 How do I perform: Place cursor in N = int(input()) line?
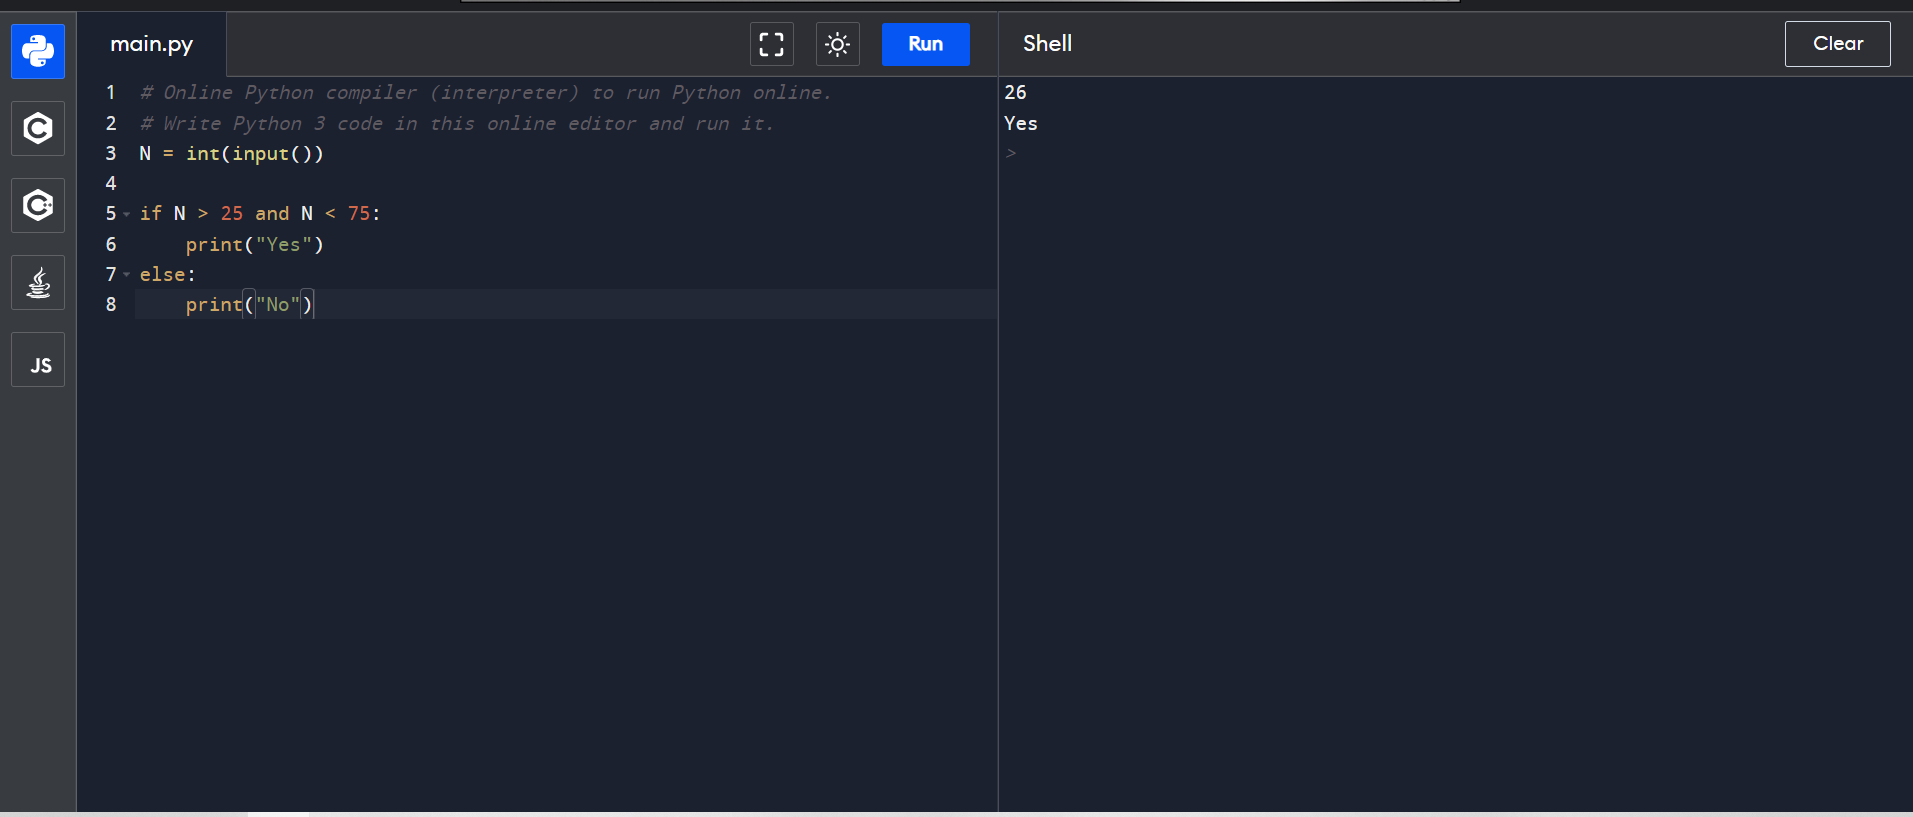coord(231,153)
